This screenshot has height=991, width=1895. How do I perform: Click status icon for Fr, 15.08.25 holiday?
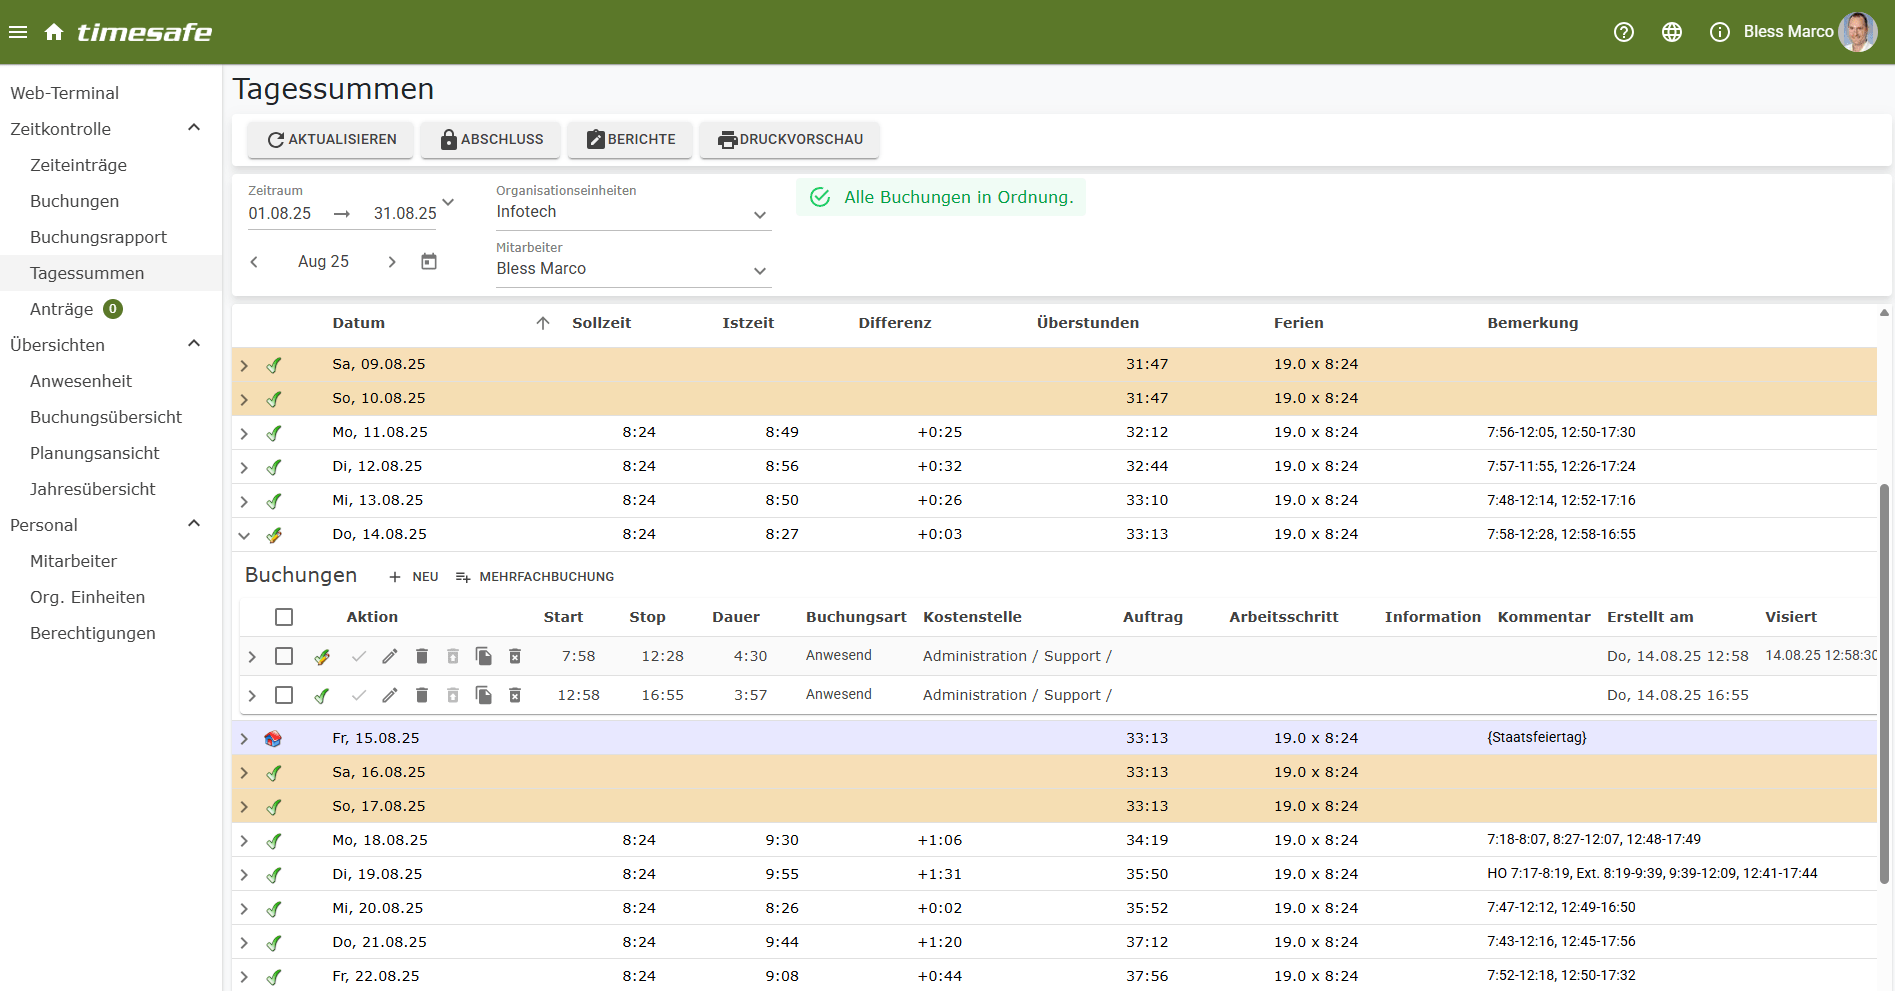tap(273, 739)
